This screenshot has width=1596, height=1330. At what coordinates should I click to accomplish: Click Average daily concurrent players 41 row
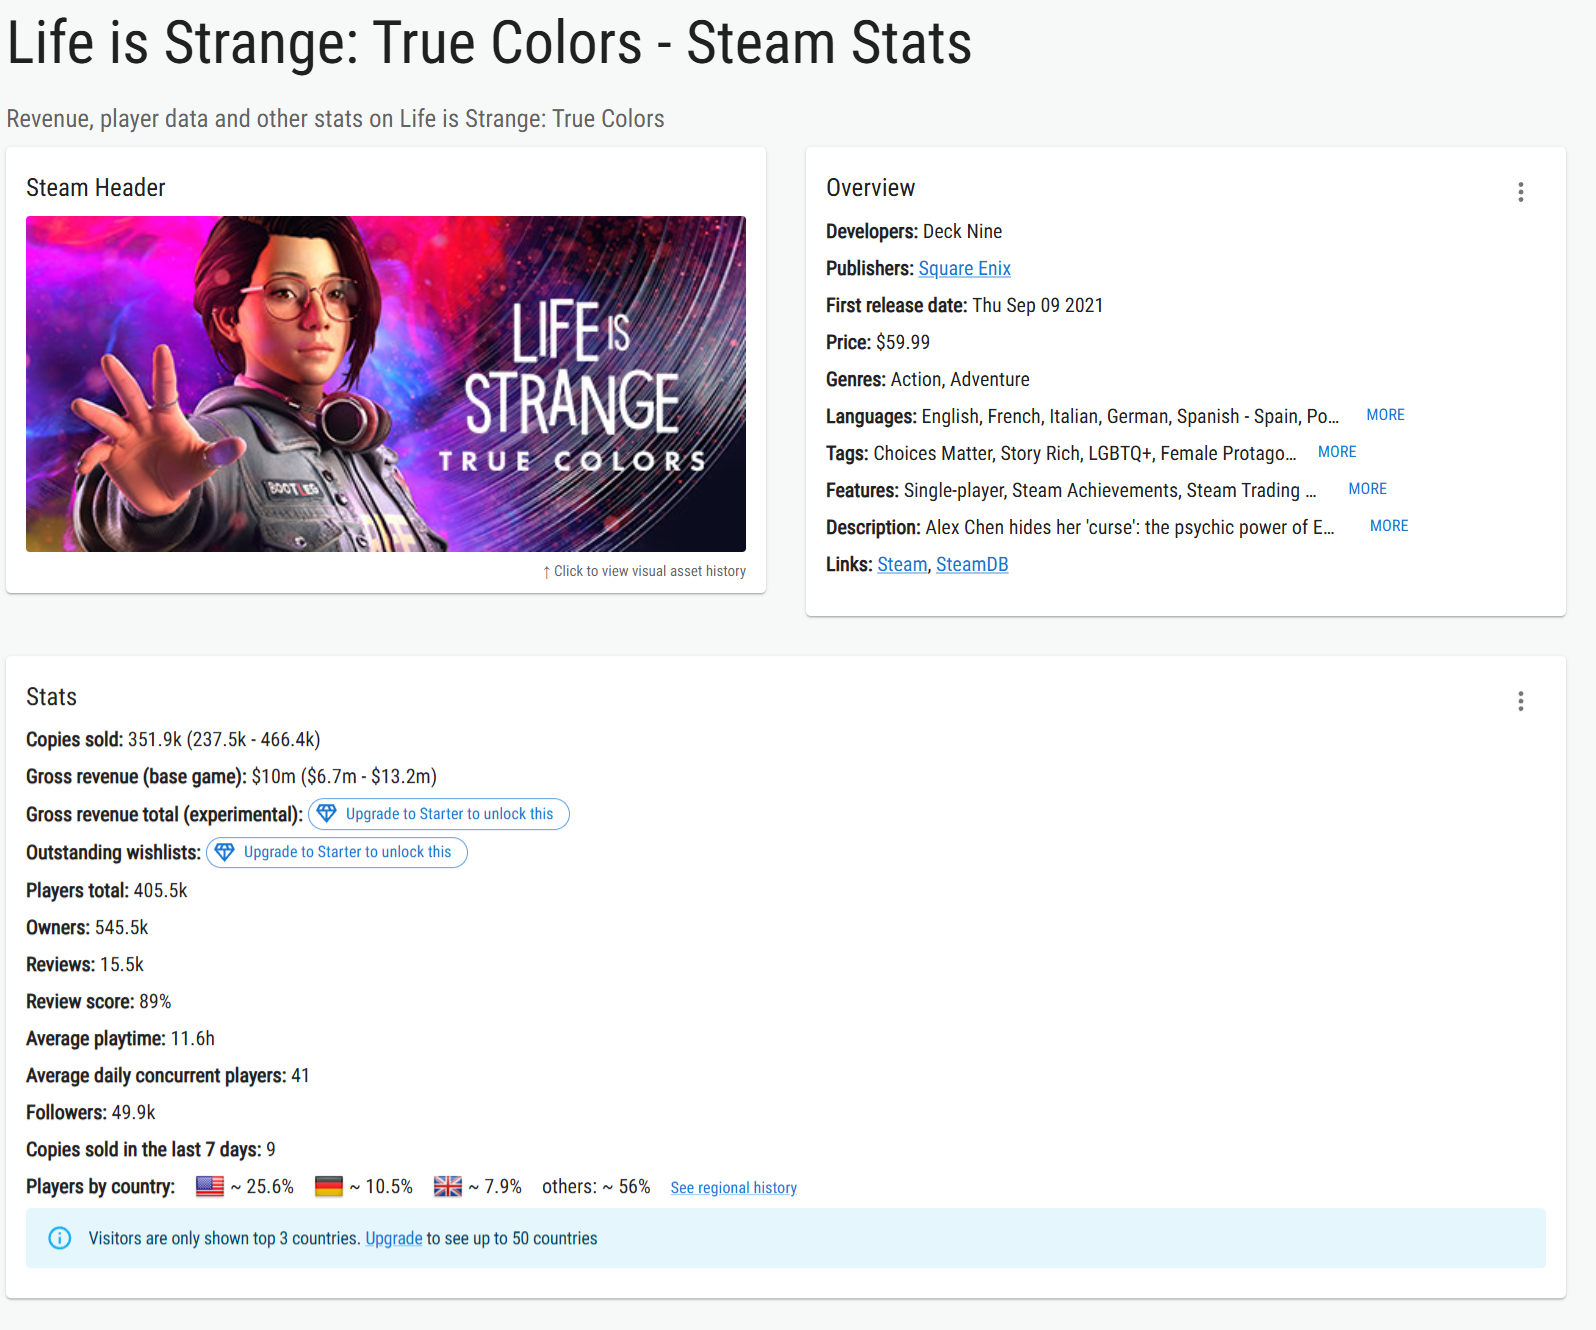click(168, 1075)
